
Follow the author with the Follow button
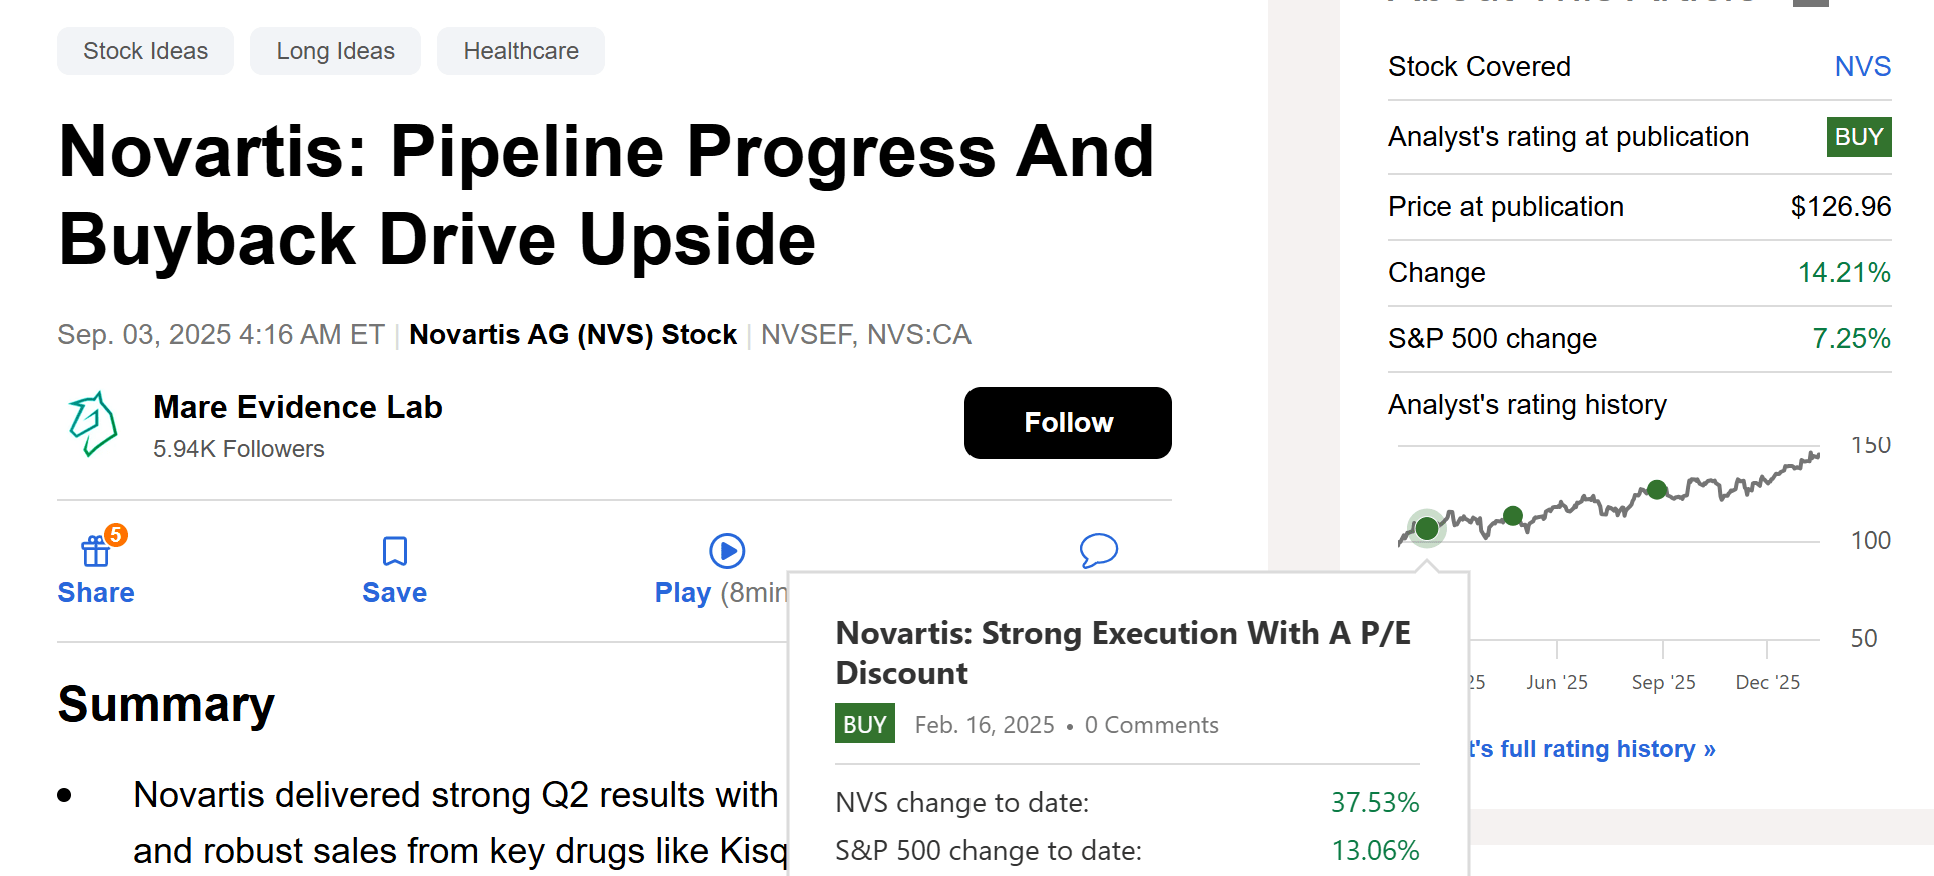tap(1067, 423)
